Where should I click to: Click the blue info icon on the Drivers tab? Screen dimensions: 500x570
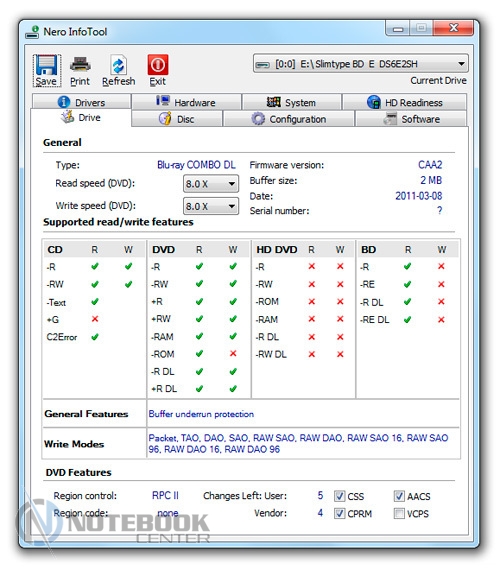click(64, 102)
